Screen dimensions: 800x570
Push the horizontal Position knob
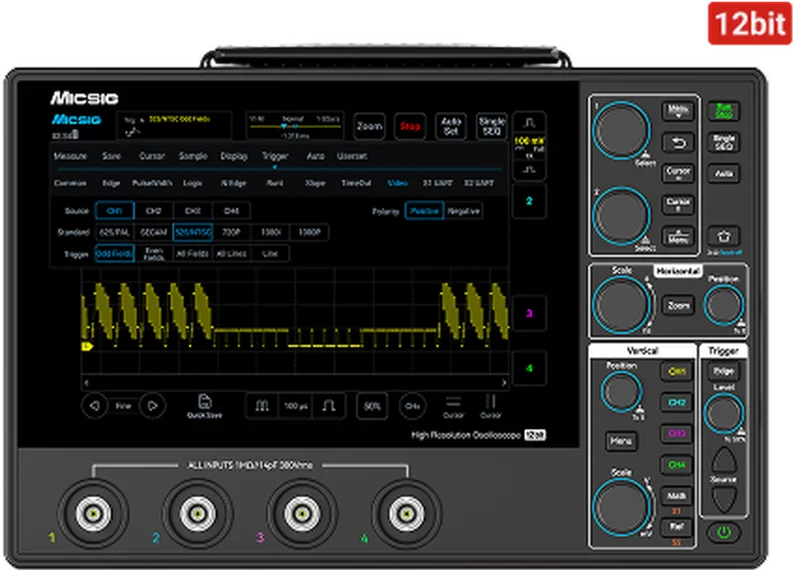coord(723,305)
